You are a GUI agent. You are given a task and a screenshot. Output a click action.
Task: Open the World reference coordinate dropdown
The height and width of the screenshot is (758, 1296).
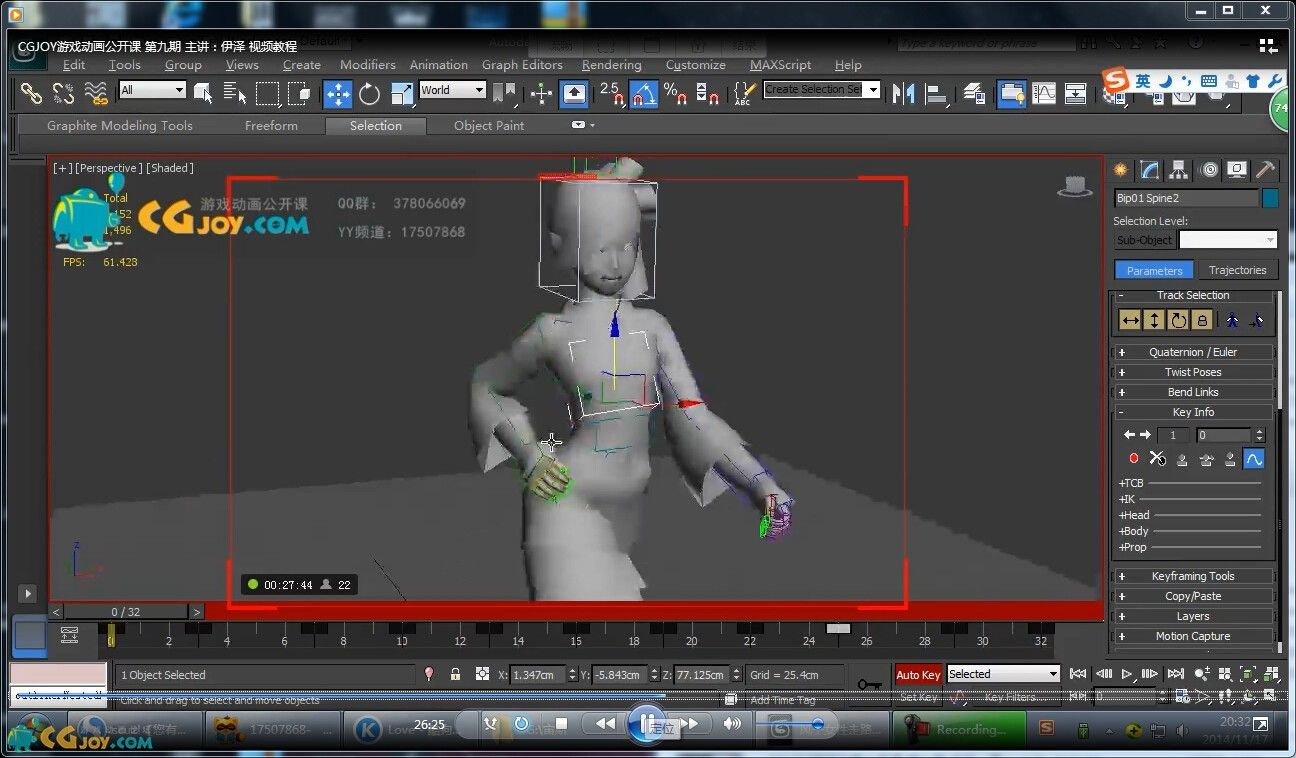(453, 90)
